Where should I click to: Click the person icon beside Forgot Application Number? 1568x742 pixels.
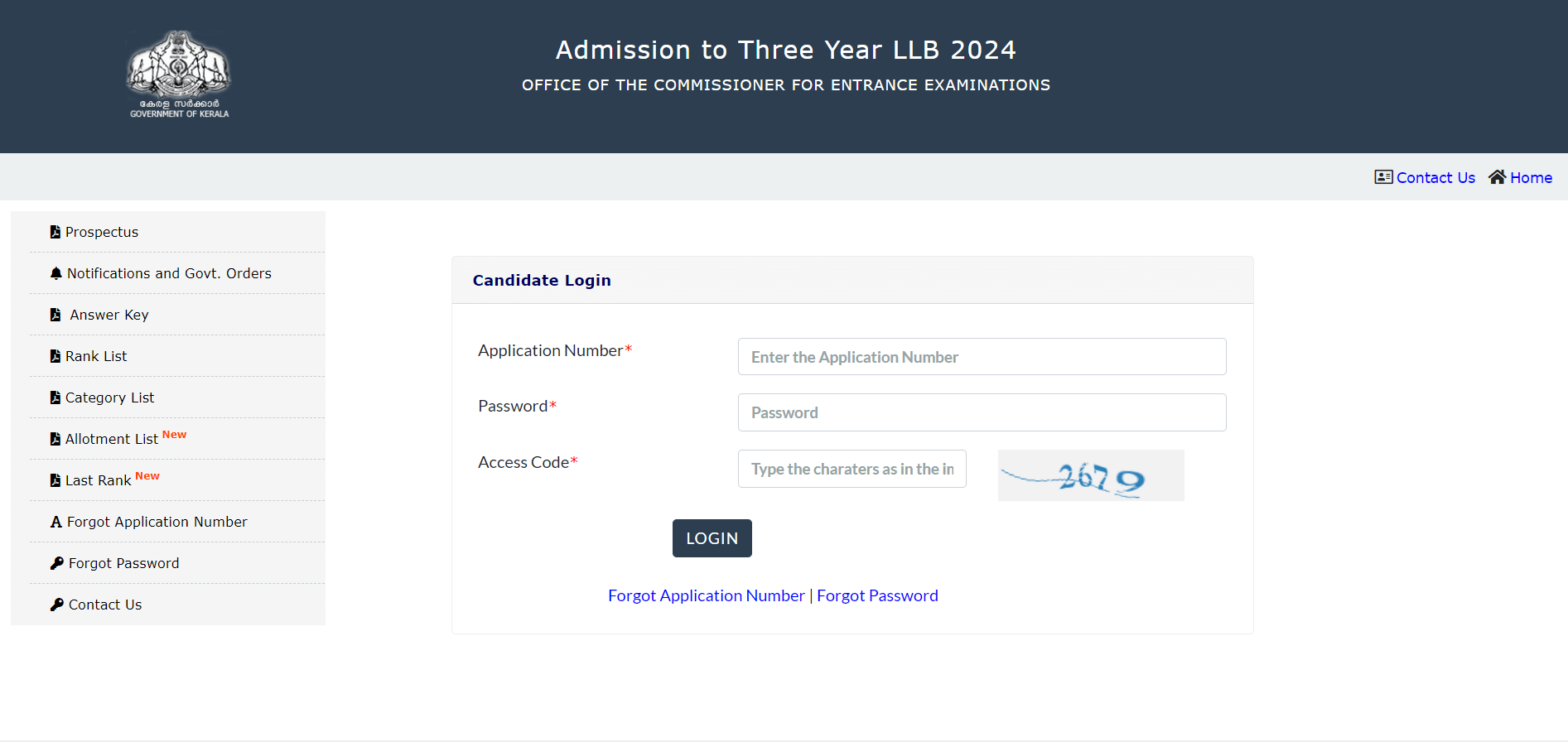point(55,520)
